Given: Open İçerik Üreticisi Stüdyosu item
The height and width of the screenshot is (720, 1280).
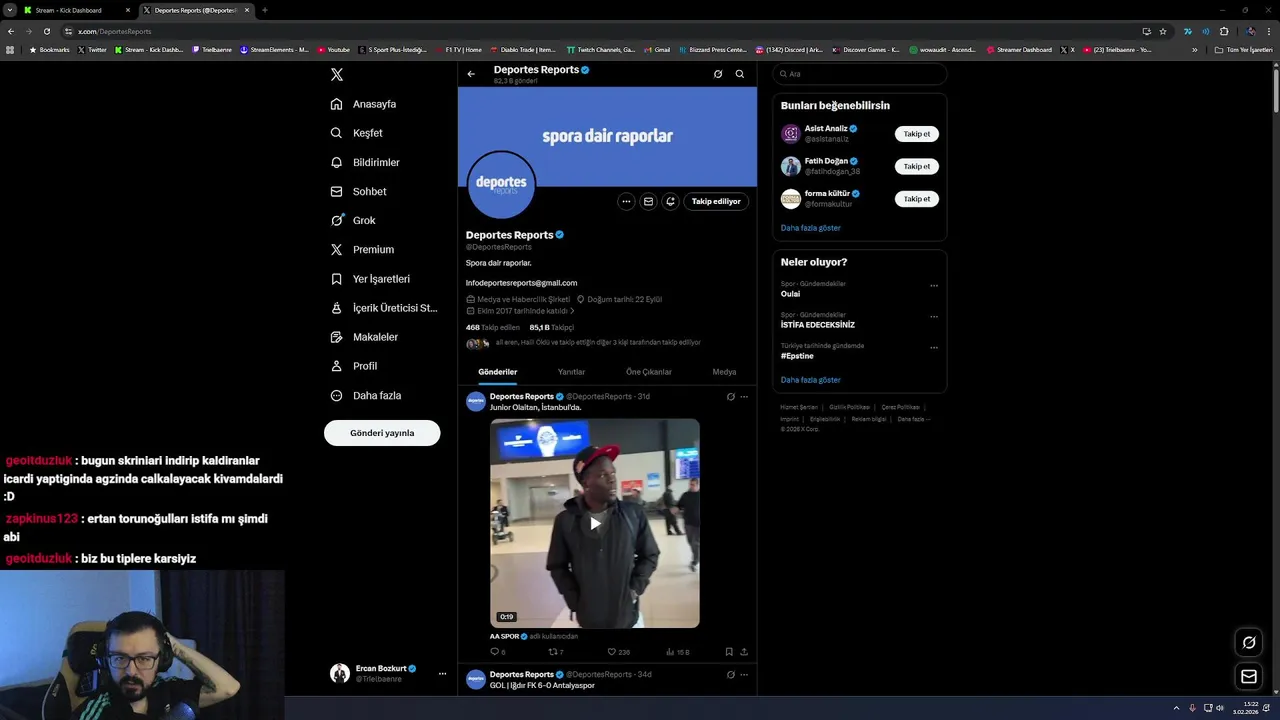Looking at the screenshot, I should pyautogui.click(x=384, y=308).
